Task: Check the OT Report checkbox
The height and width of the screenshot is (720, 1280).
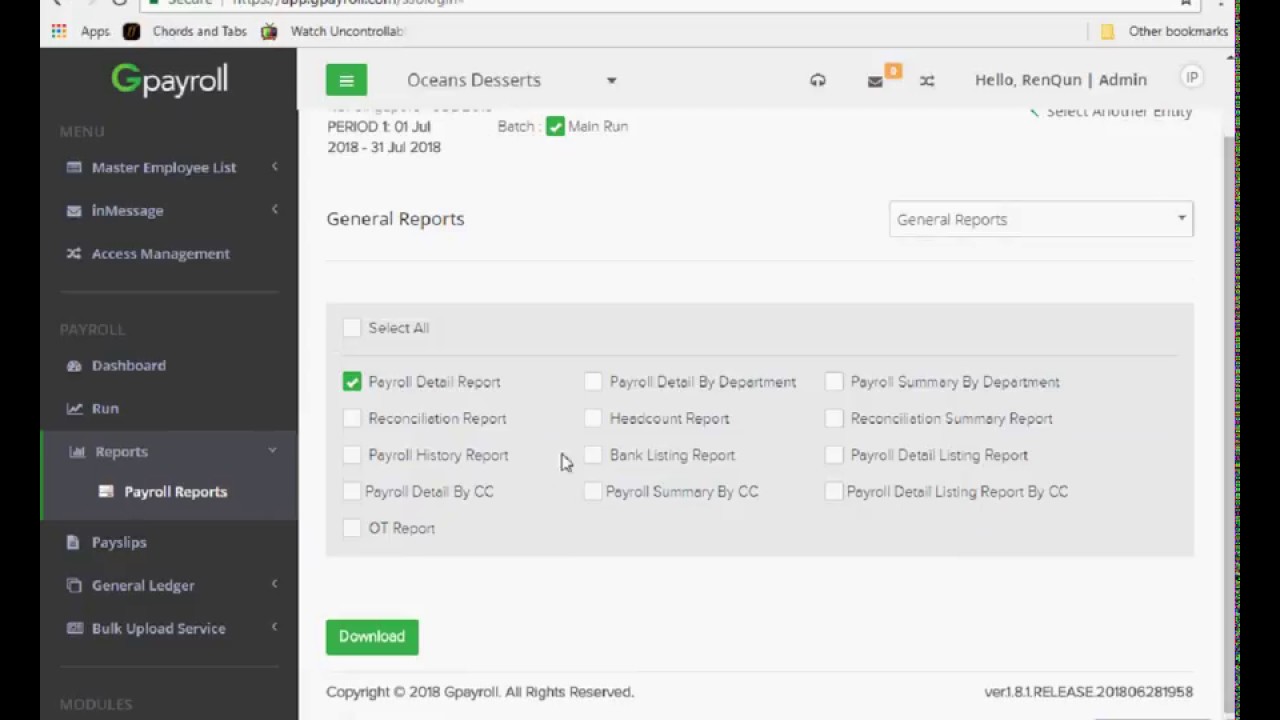Action: tap(351, 528)
